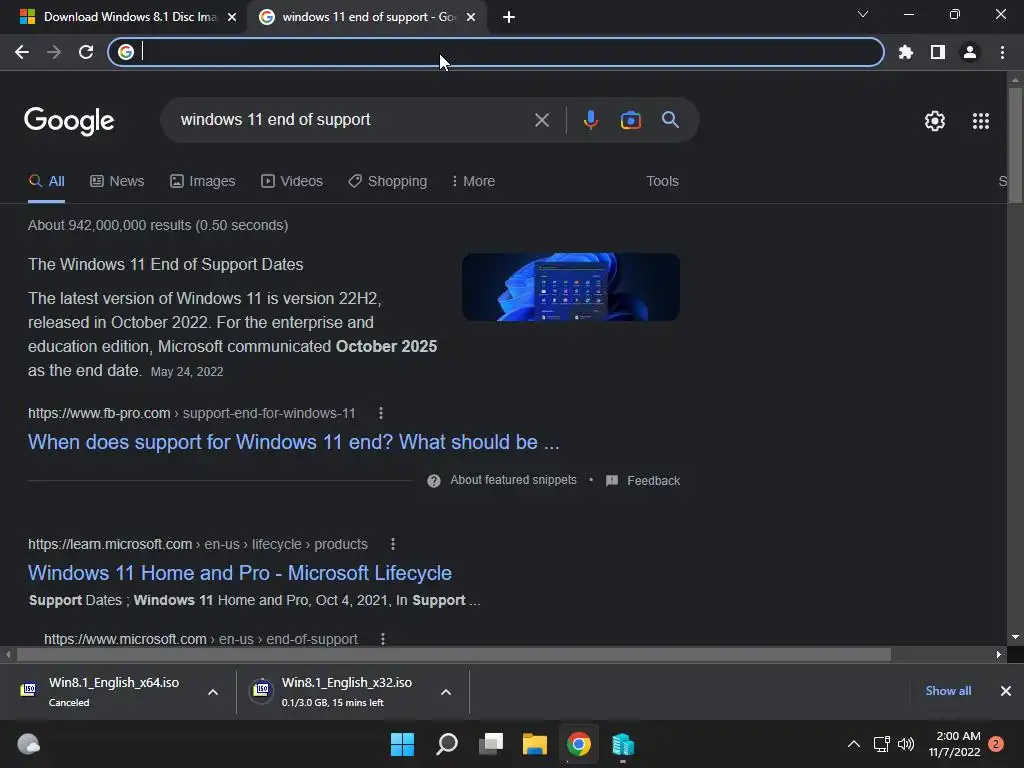Viewport: 1024px width, 768px height.
Task: Submit search with the magnifying glass icon
Action: 670,120
